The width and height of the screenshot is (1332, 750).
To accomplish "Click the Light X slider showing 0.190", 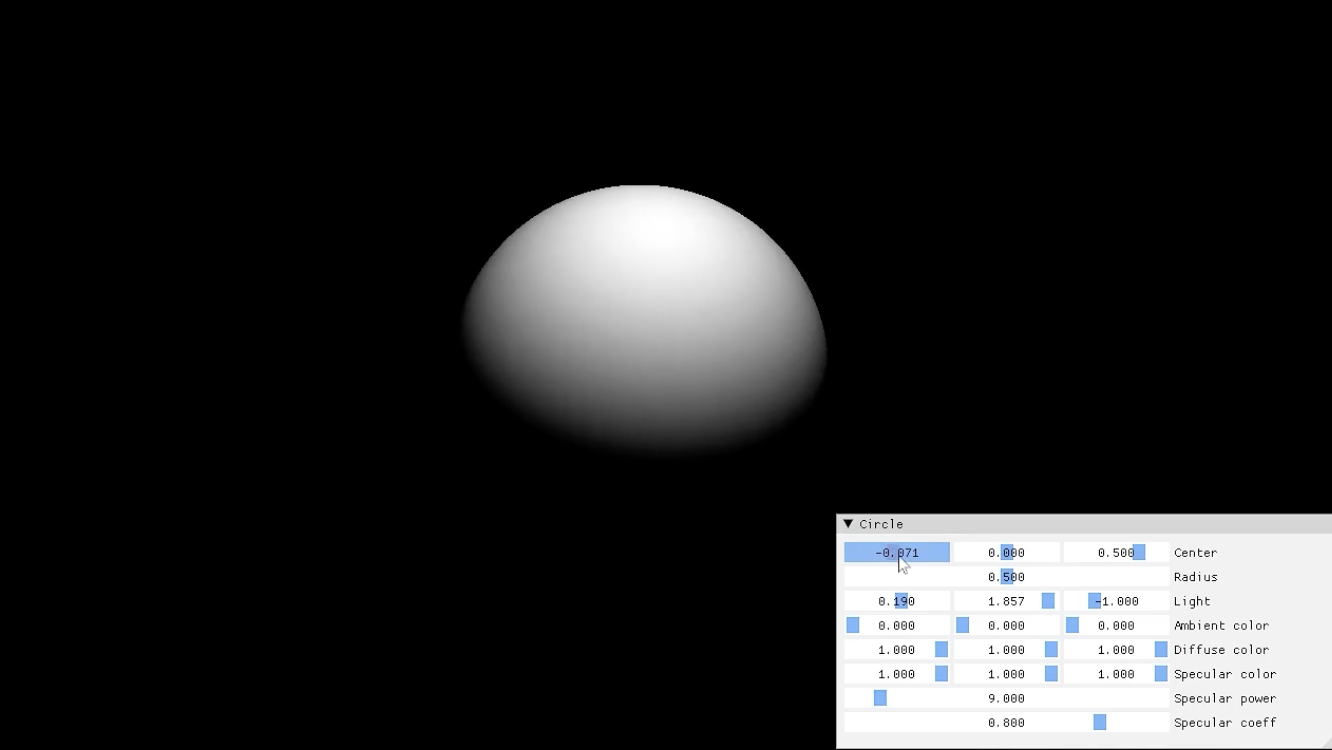I will 897,601.
